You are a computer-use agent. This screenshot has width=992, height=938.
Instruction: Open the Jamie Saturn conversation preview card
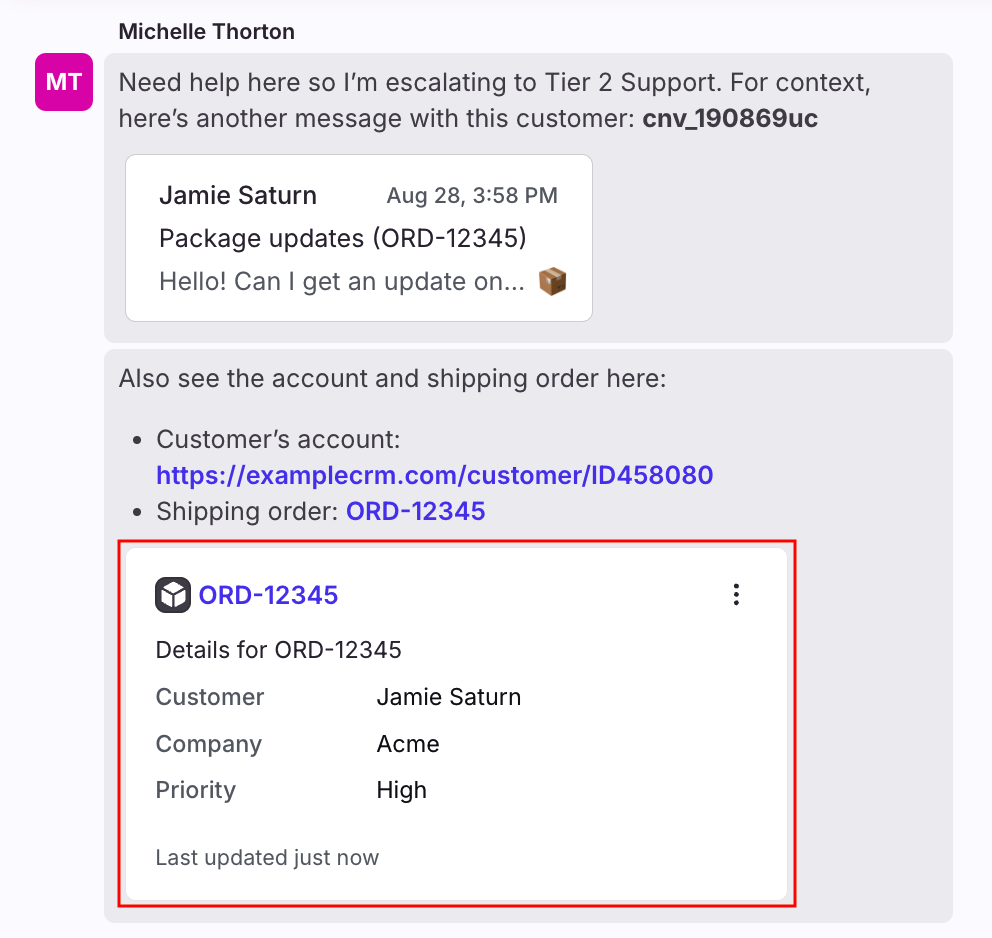pos(359,238)
